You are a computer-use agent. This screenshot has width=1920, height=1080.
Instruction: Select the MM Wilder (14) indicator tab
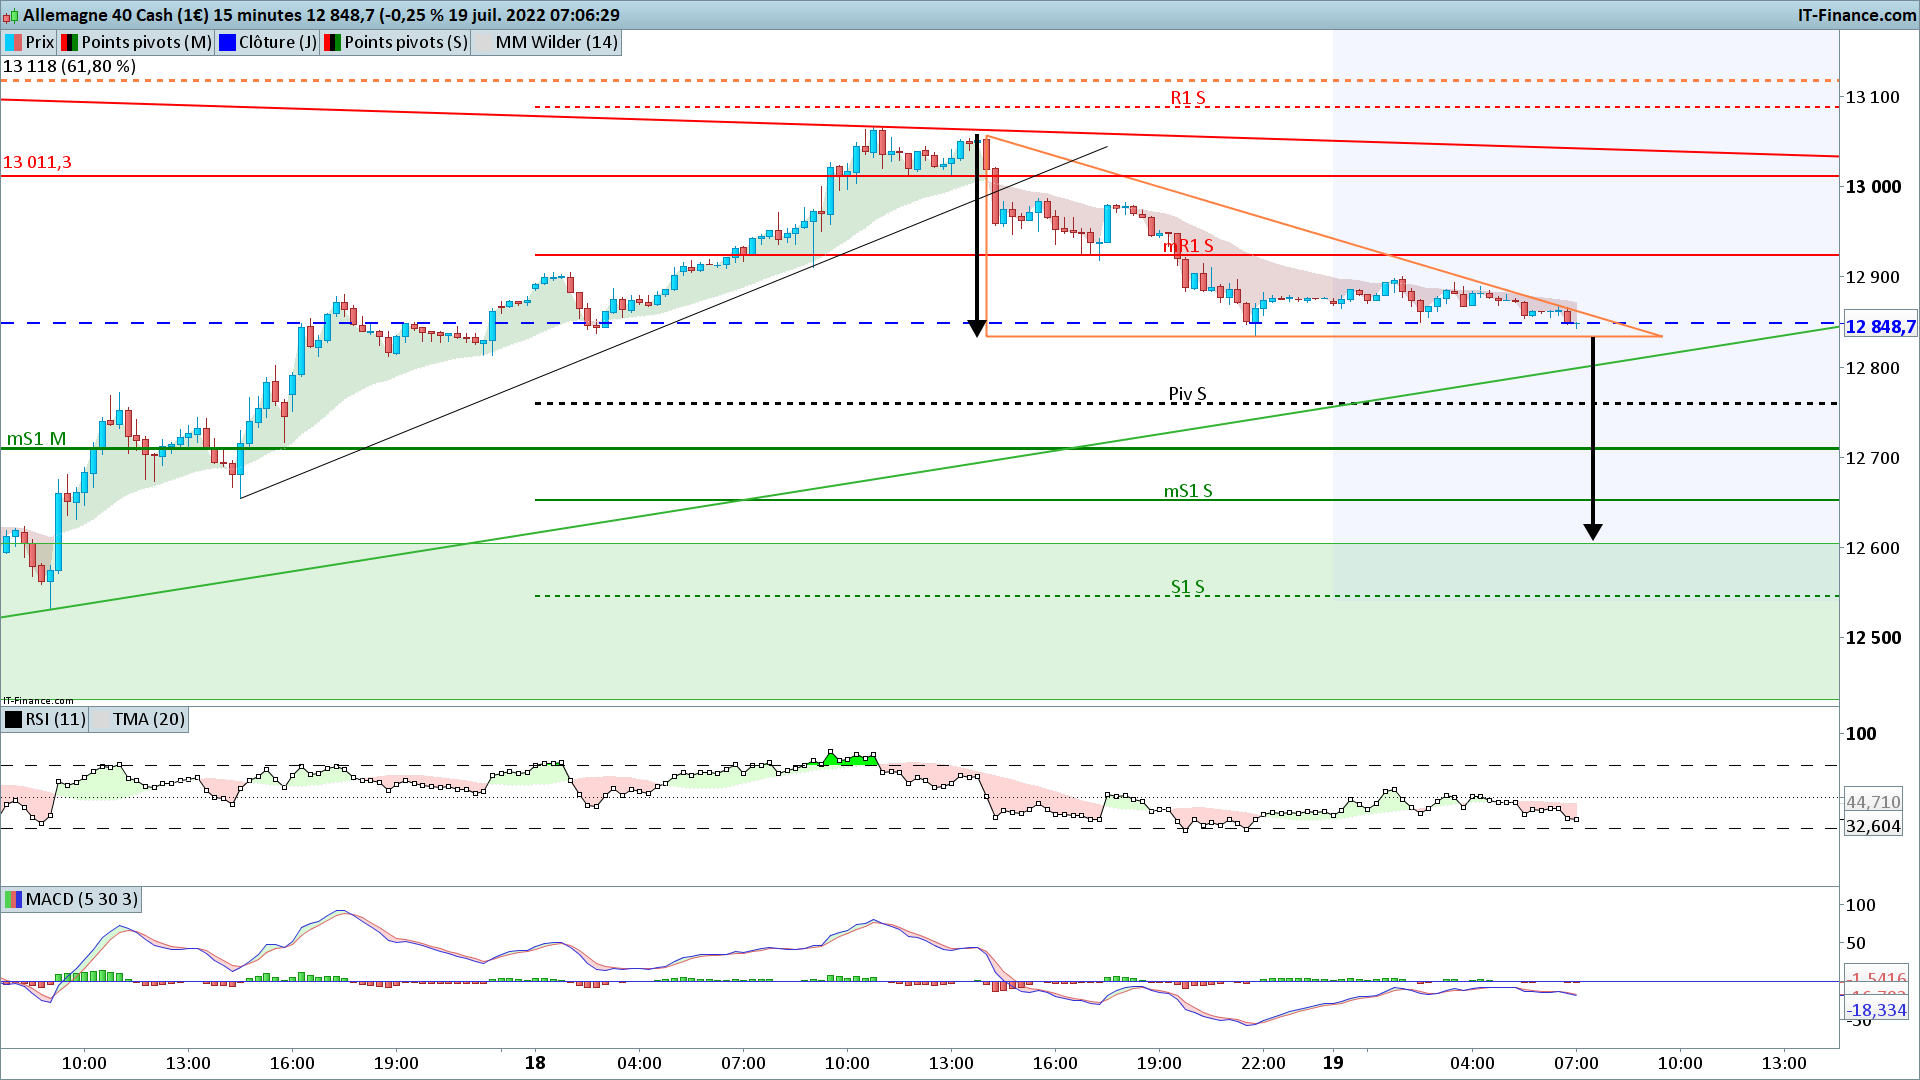(556, 42)
